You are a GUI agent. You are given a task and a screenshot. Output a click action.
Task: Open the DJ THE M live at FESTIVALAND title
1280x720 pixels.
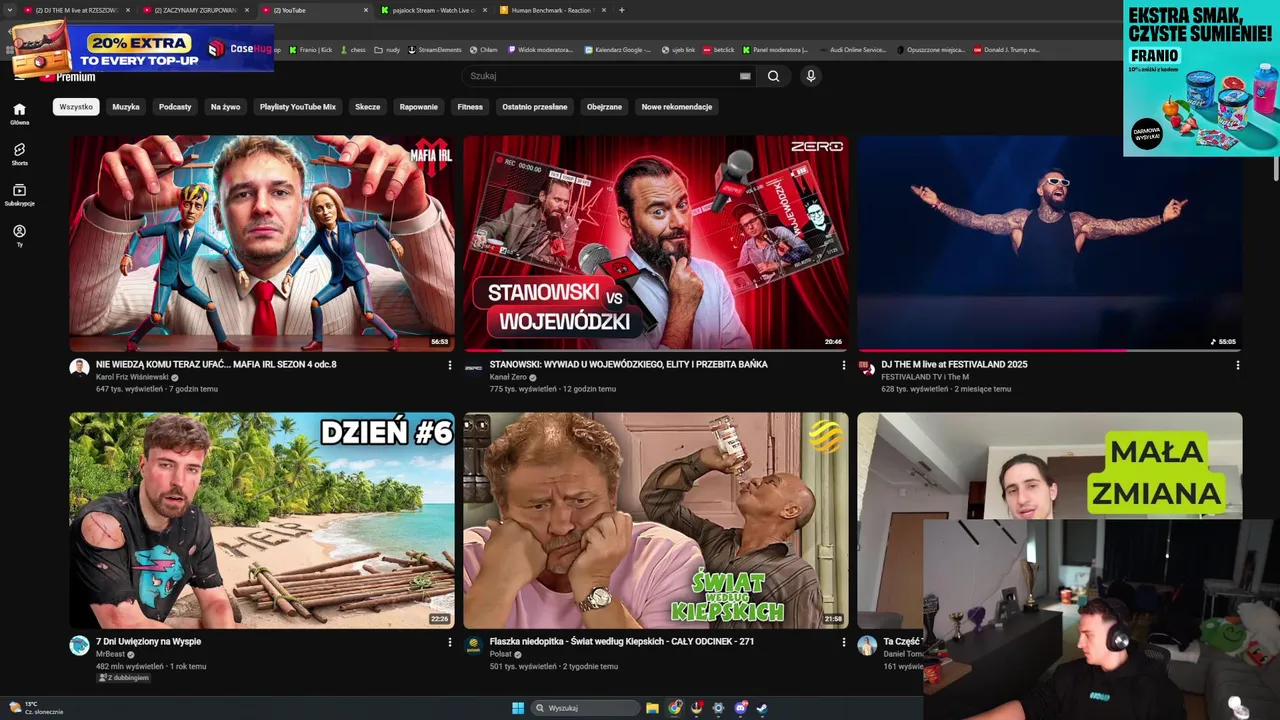[955, 365]
